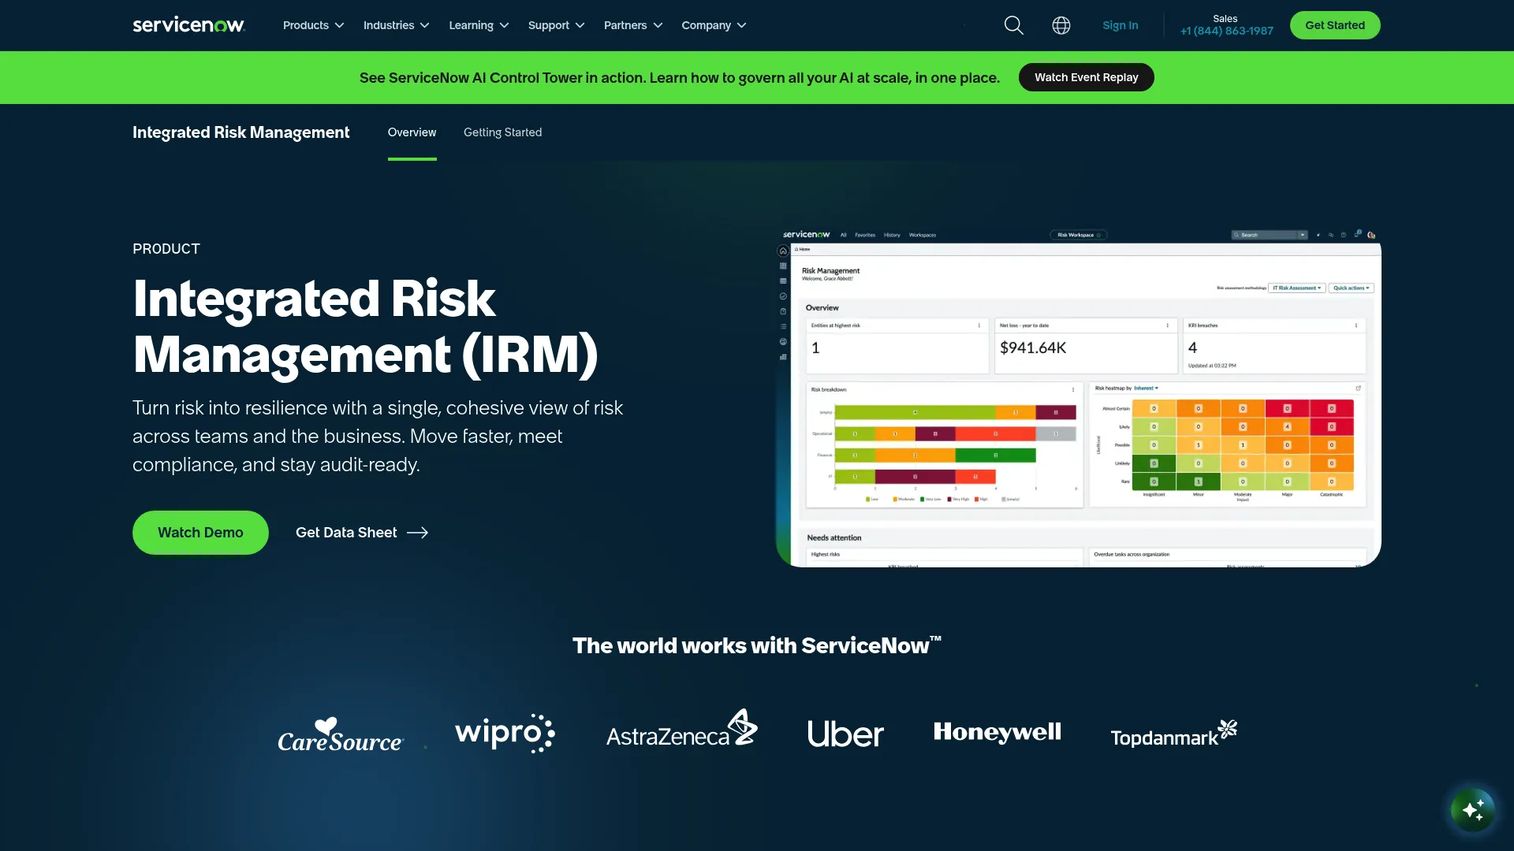Click the 'The world works with ServiceNow' heading
The image size is (1514, 851).
[x=757, y=646]
